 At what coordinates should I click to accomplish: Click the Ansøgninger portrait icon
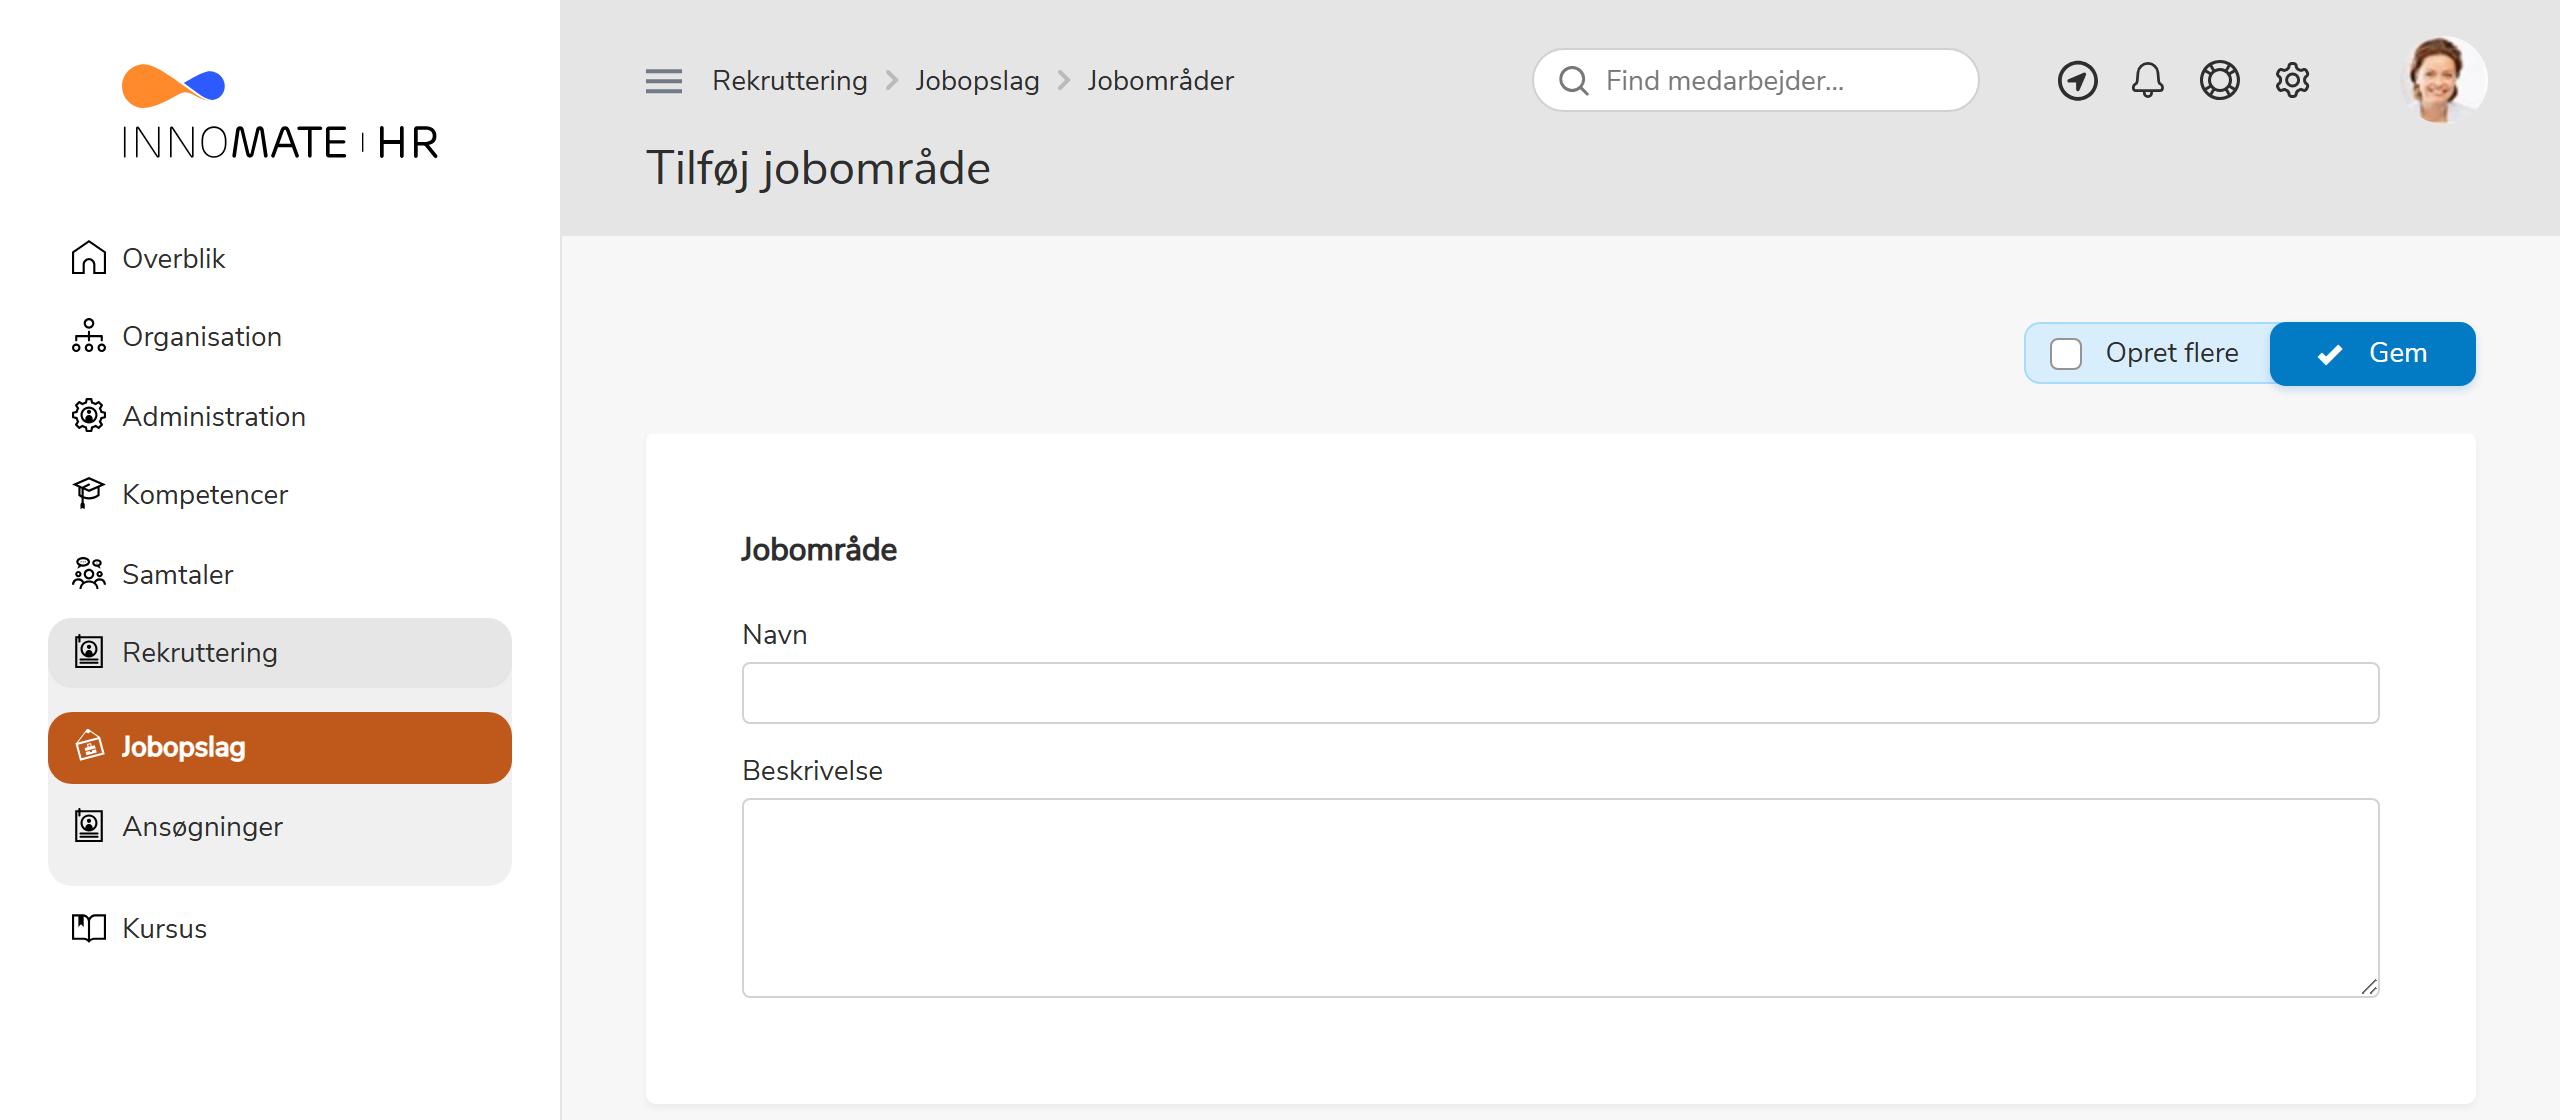89,826
